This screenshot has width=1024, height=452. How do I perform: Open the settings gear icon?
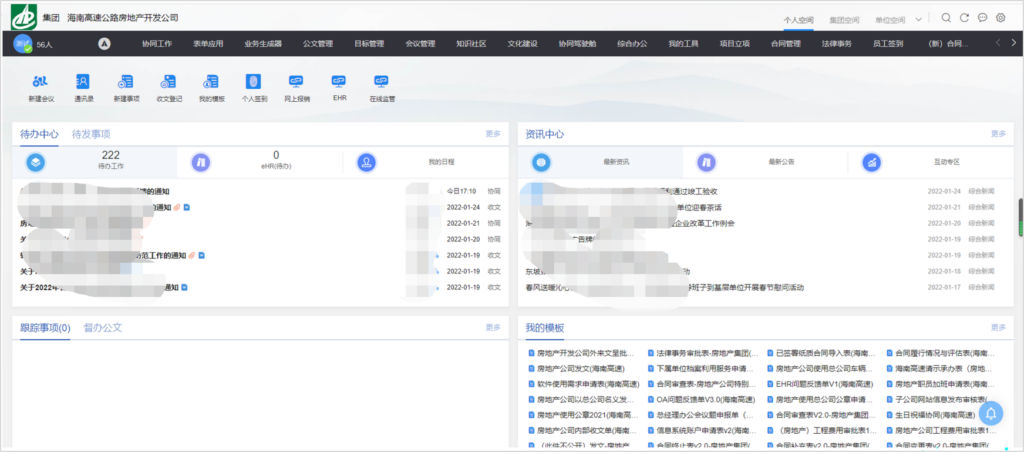(x=1001, y=18)
